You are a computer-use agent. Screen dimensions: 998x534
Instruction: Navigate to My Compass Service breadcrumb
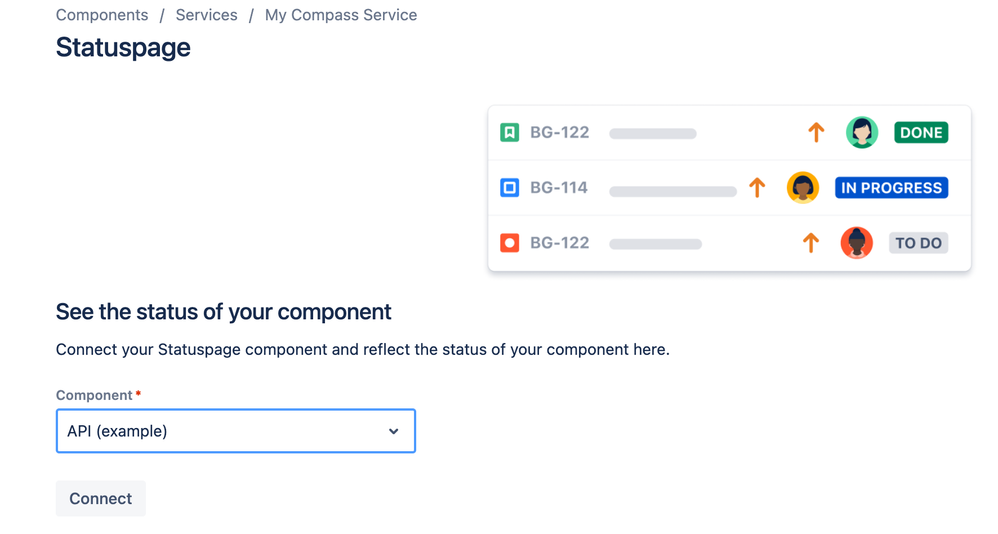tap(341, 15)
